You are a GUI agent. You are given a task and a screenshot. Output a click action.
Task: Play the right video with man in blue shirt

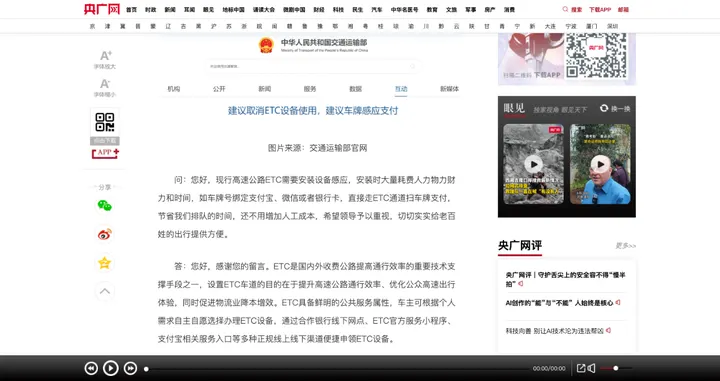(x=601, y=164)
